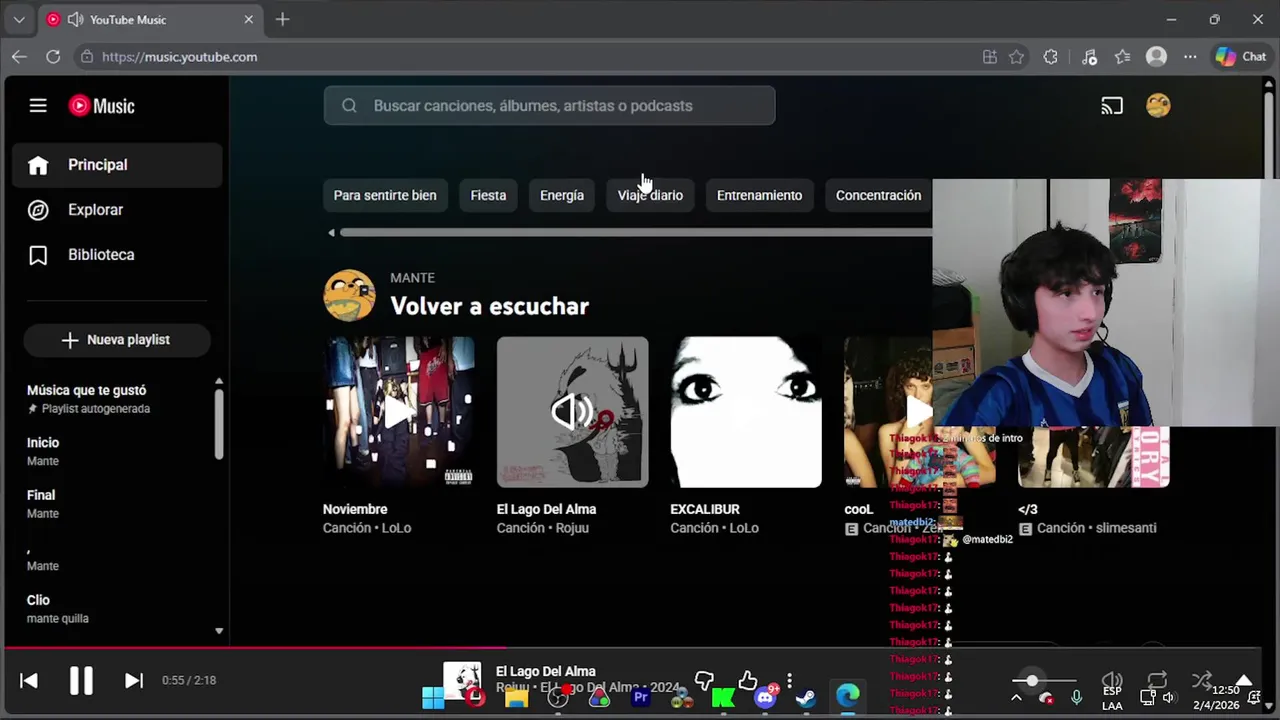The width and height of the screenshot is (1280, 720).
Task: Click the YouTube Music logo
Action: pos(101,105)
